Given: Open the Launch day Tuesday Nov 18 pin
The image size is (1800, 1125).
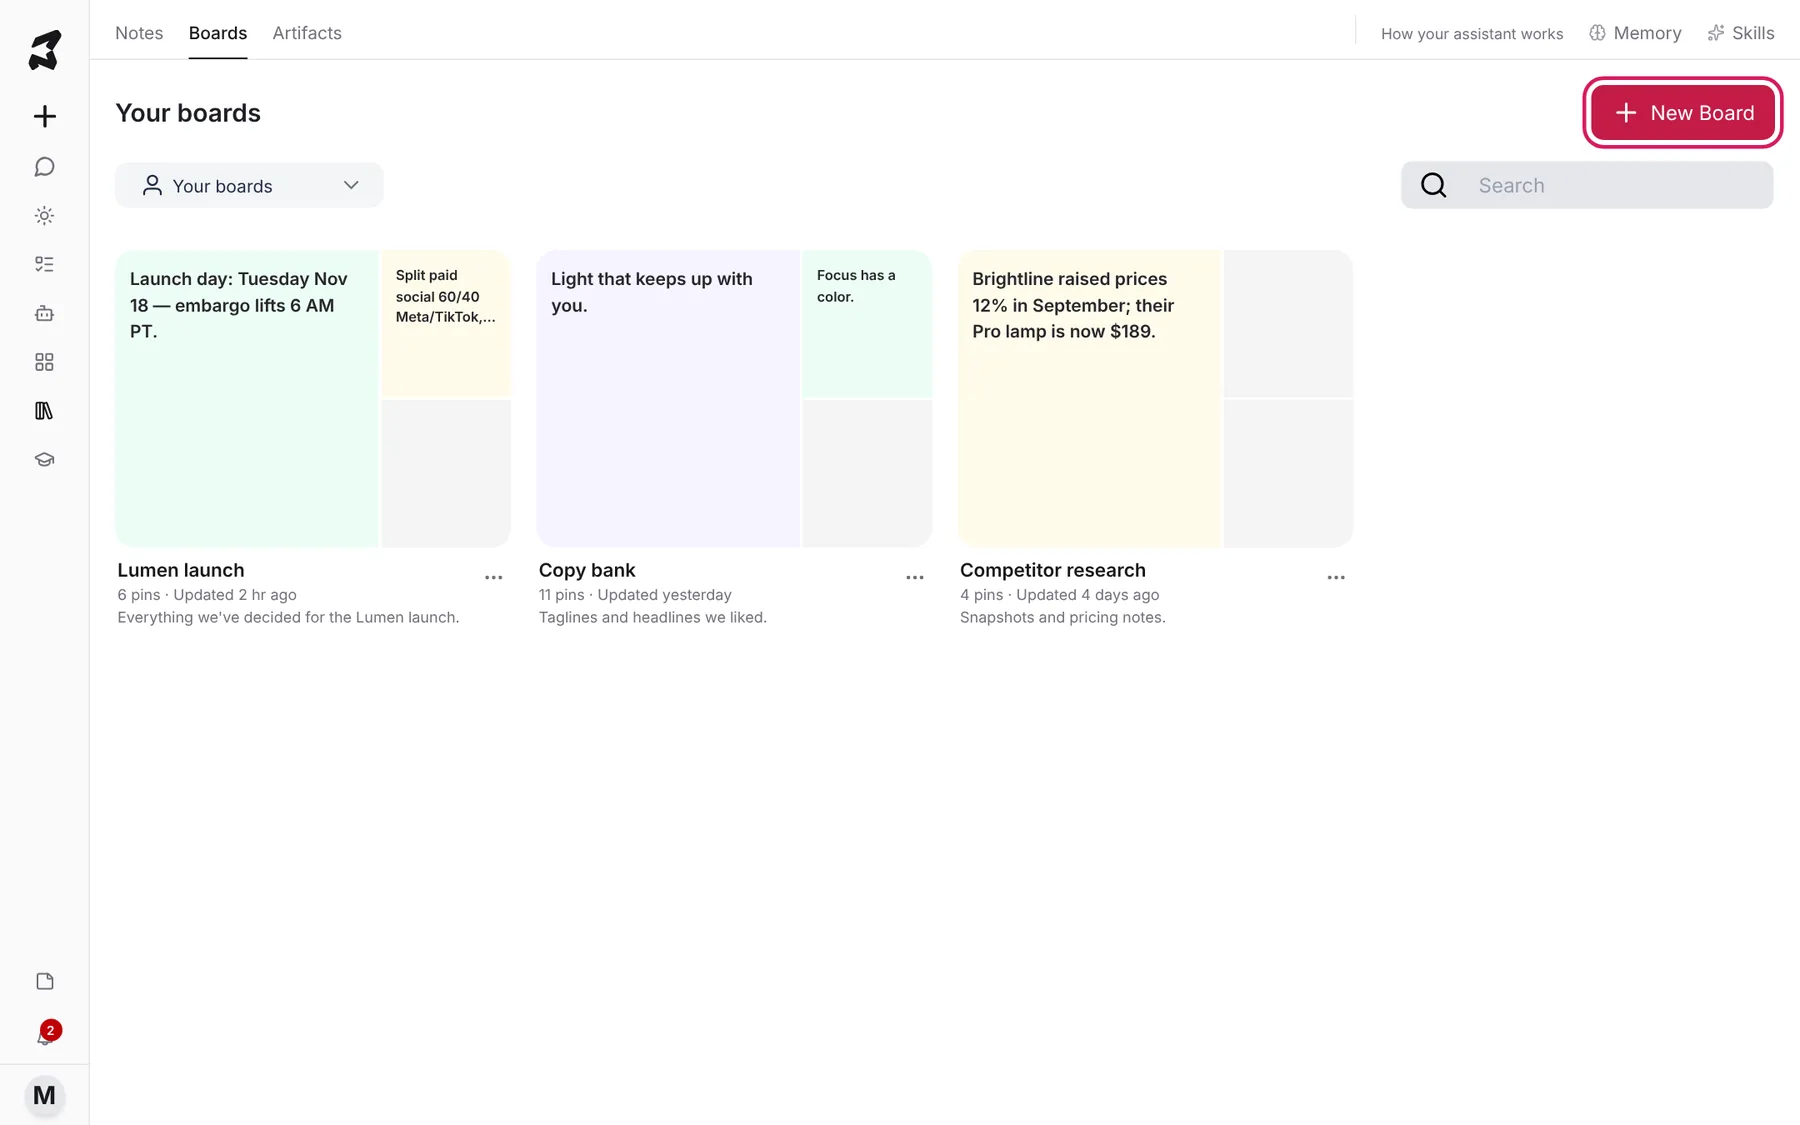Looking at the screenshot, I should (247, 398).
